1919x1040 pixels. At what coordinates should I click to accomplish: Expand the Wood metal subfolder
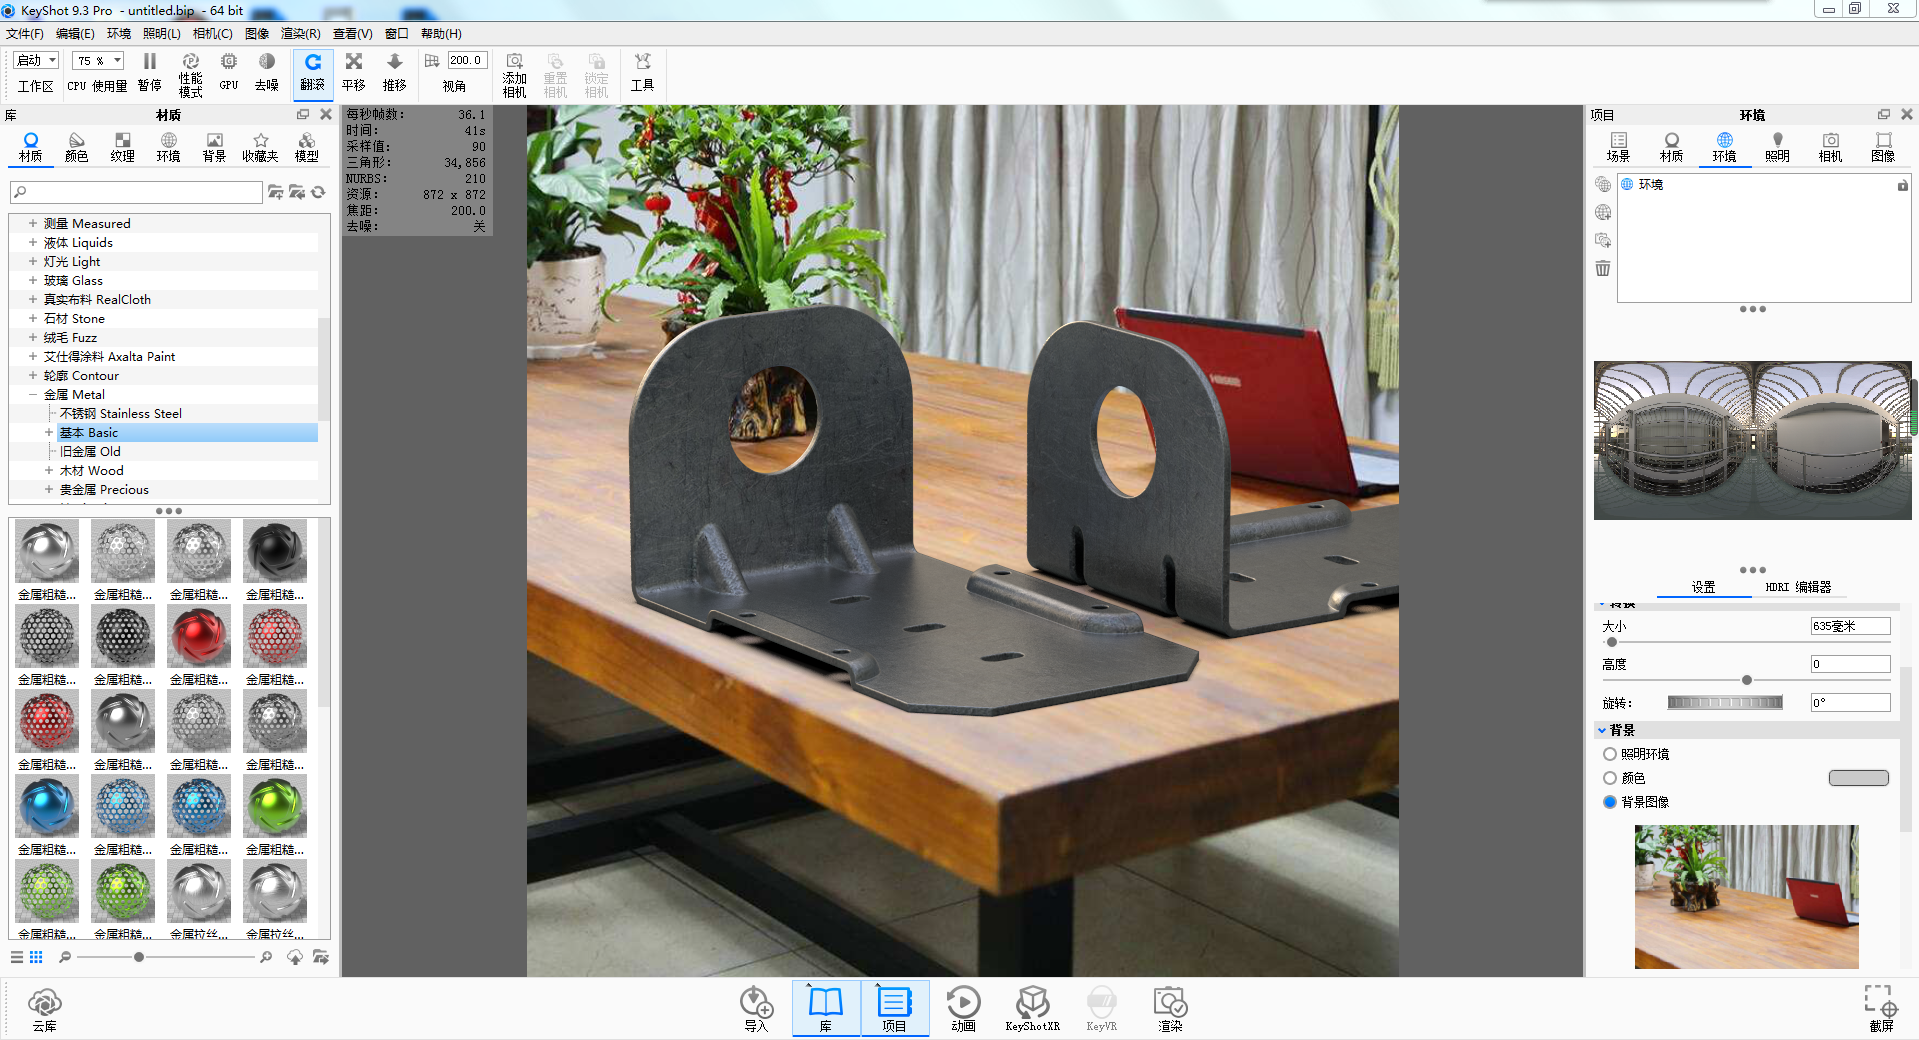pos(49,470)
